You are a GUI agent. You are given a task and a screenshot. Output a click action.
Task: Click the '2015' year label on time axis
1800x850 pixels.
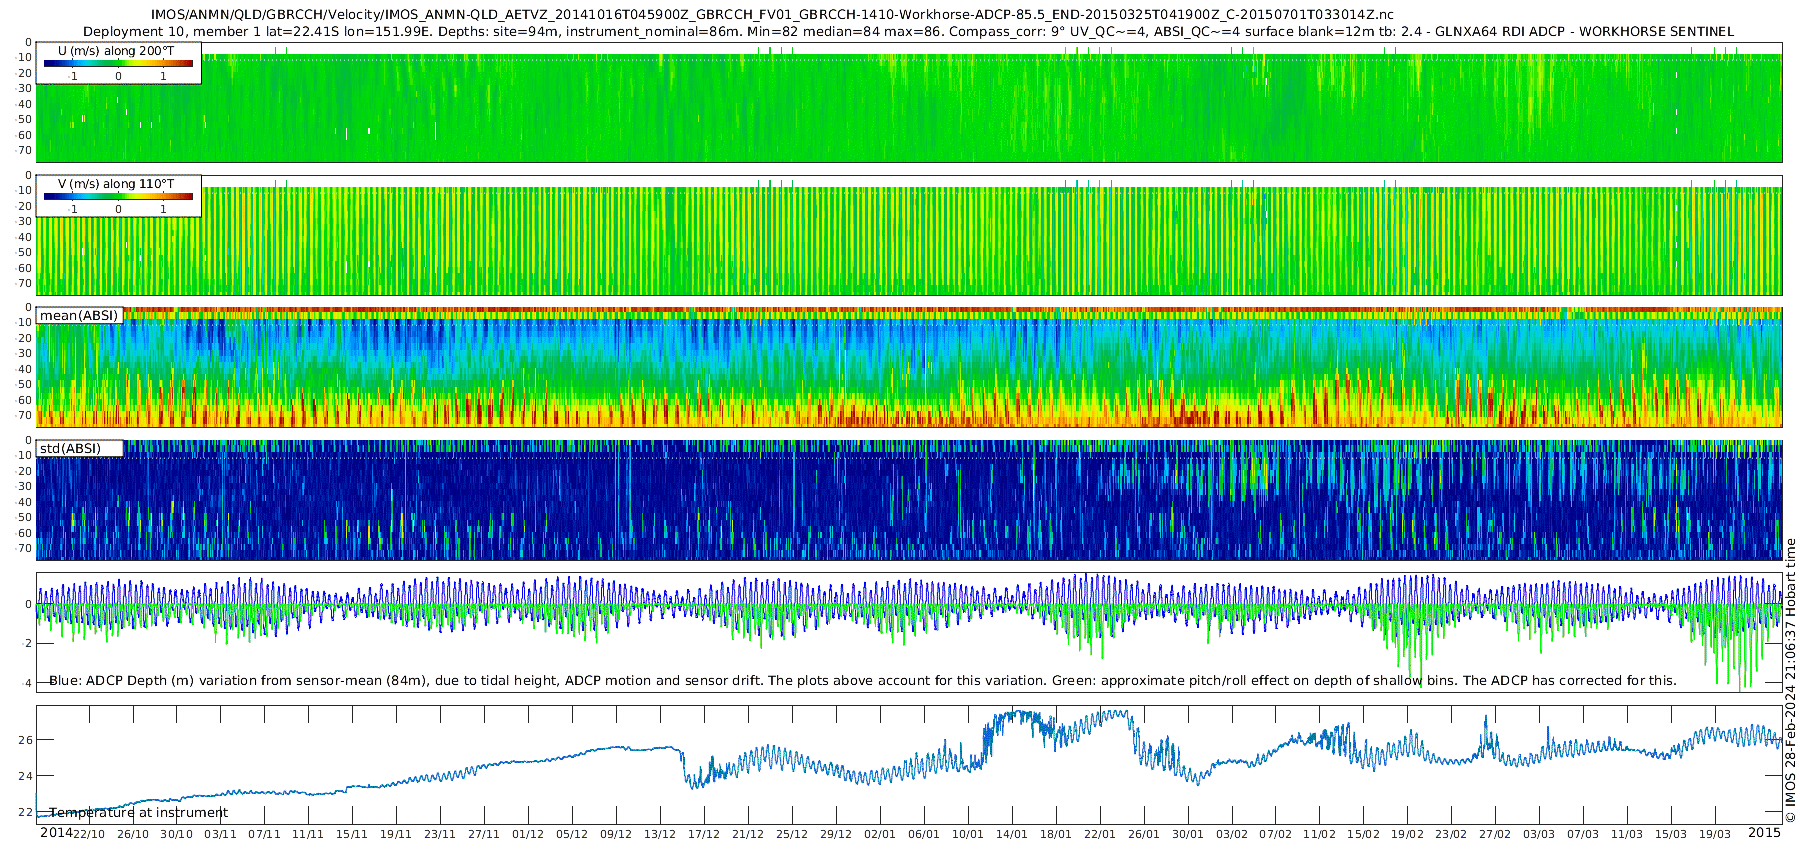click(x=1764, y=833)
